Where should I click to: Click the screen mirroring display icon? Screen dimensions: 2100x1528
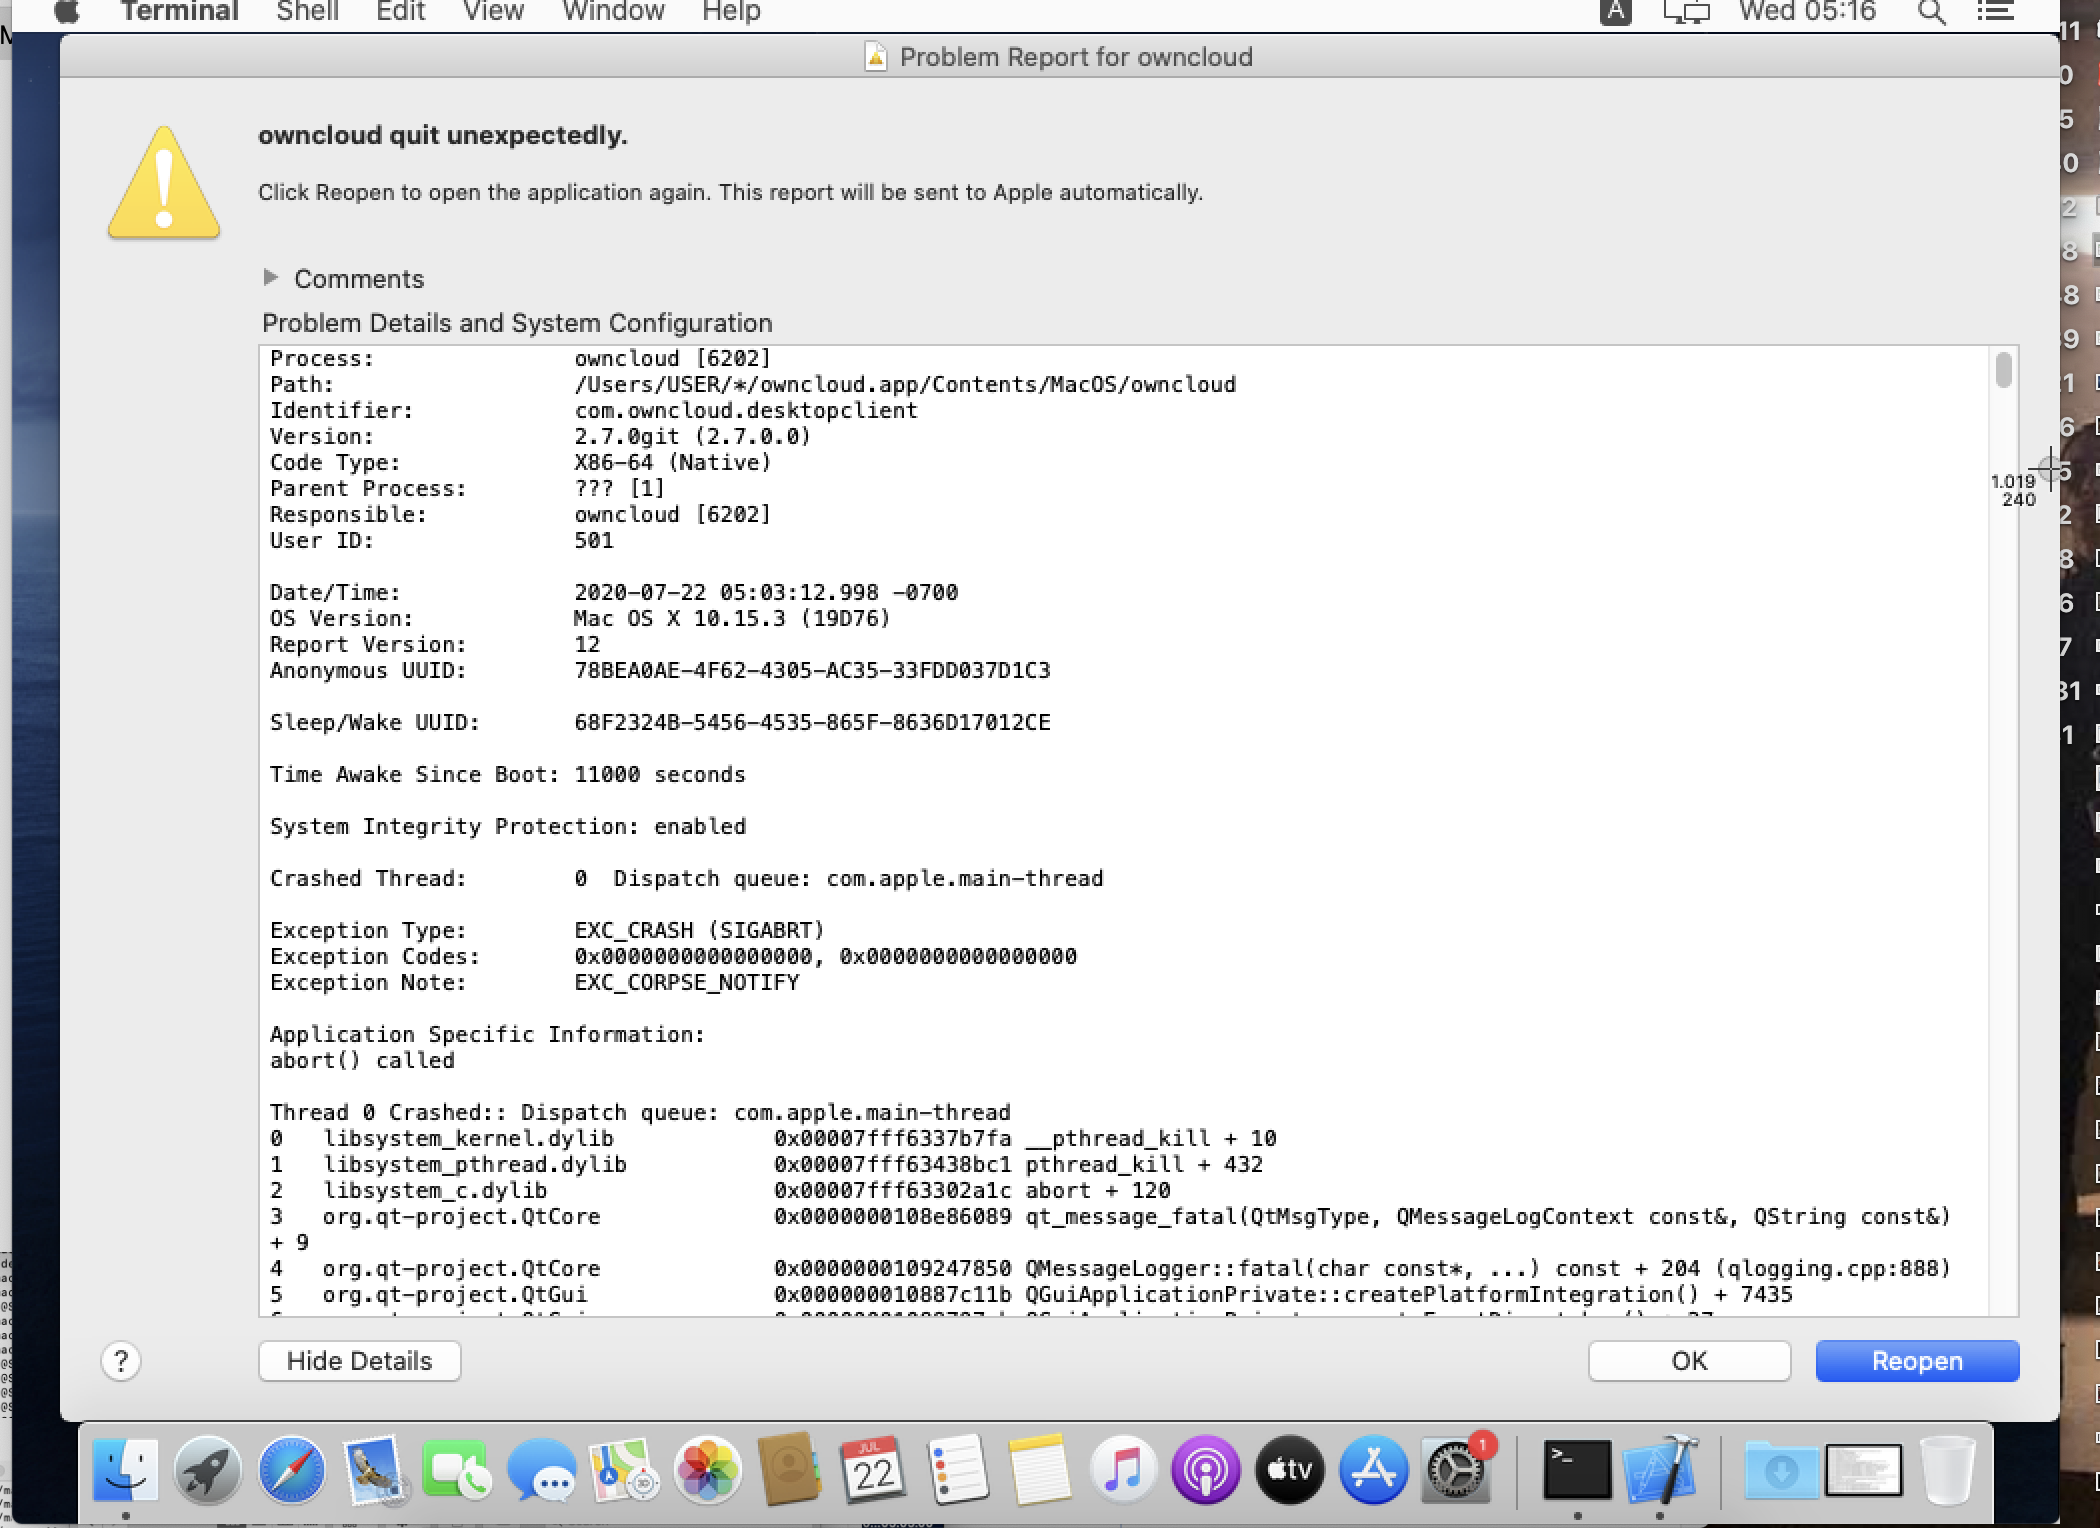[x=1686, y=13]
